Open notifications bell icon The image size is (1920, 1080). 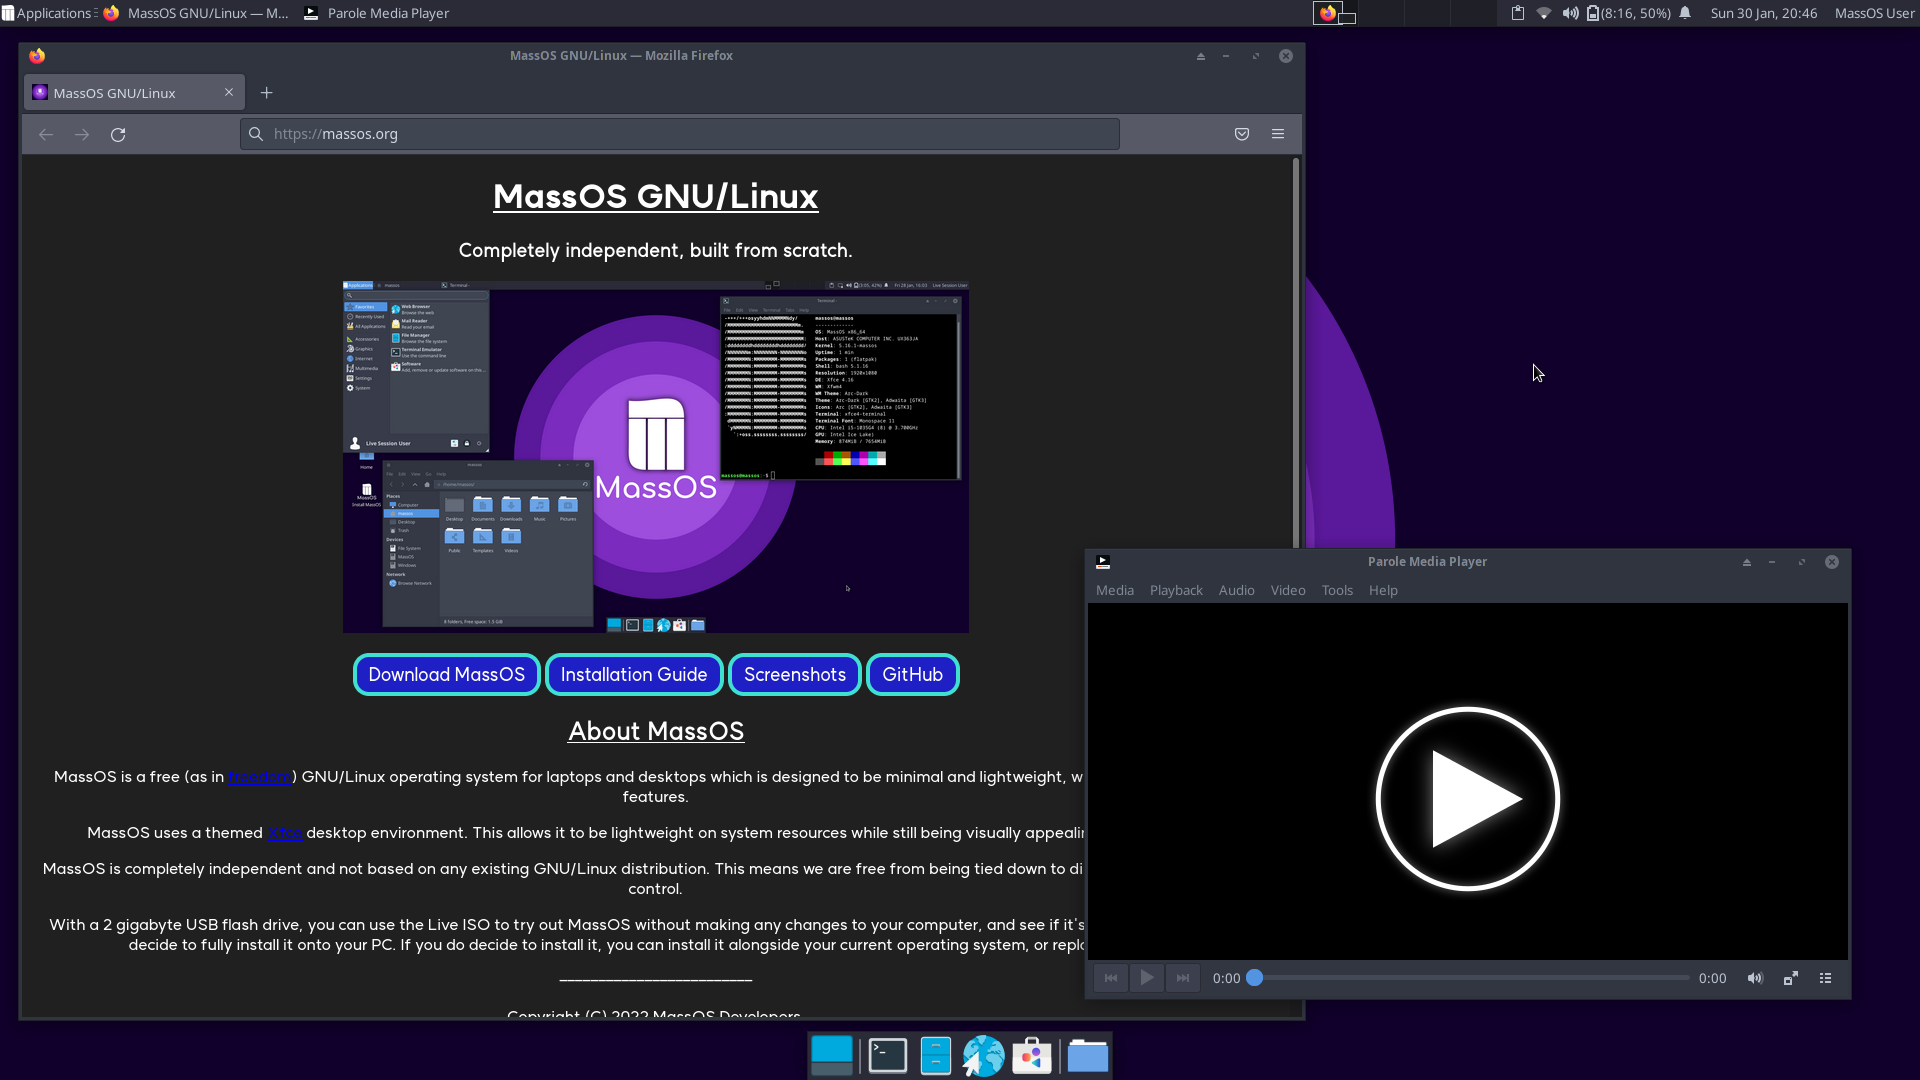(1685, 13)
